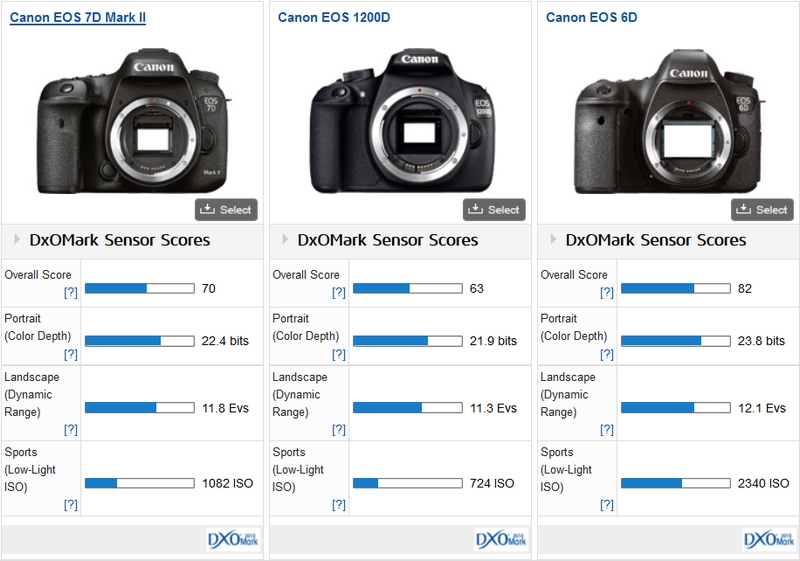Open Landscape Dynamic Range help [?] for EOS 6D

point(607,430)
